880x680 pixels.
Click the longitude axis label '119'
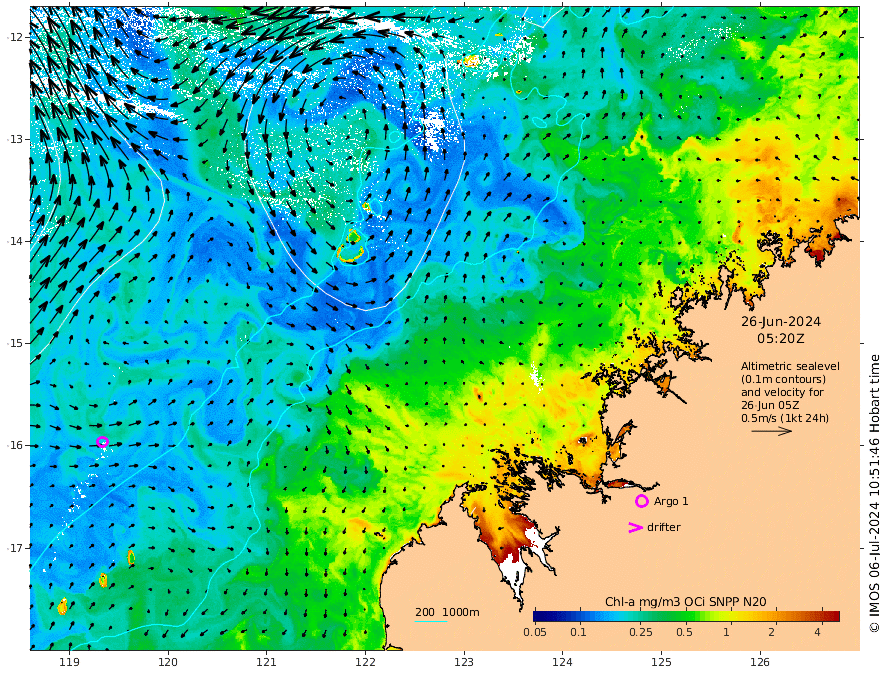pos(69,662)
